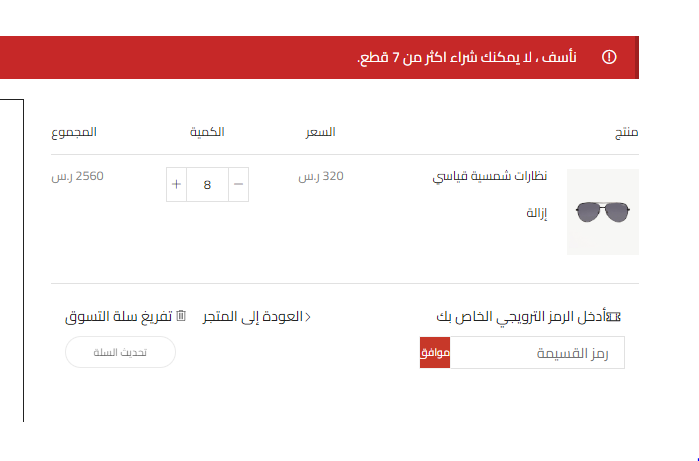Go back via العودة إلى المتجر link
The width and height of the screenshot is (699, 461).
(253, 317)
